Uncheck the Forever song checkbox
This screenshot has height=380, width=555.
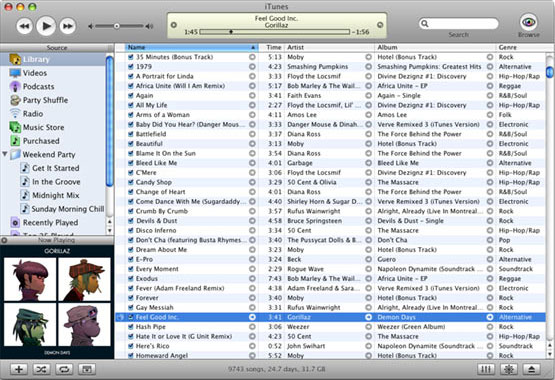(131, 298)
